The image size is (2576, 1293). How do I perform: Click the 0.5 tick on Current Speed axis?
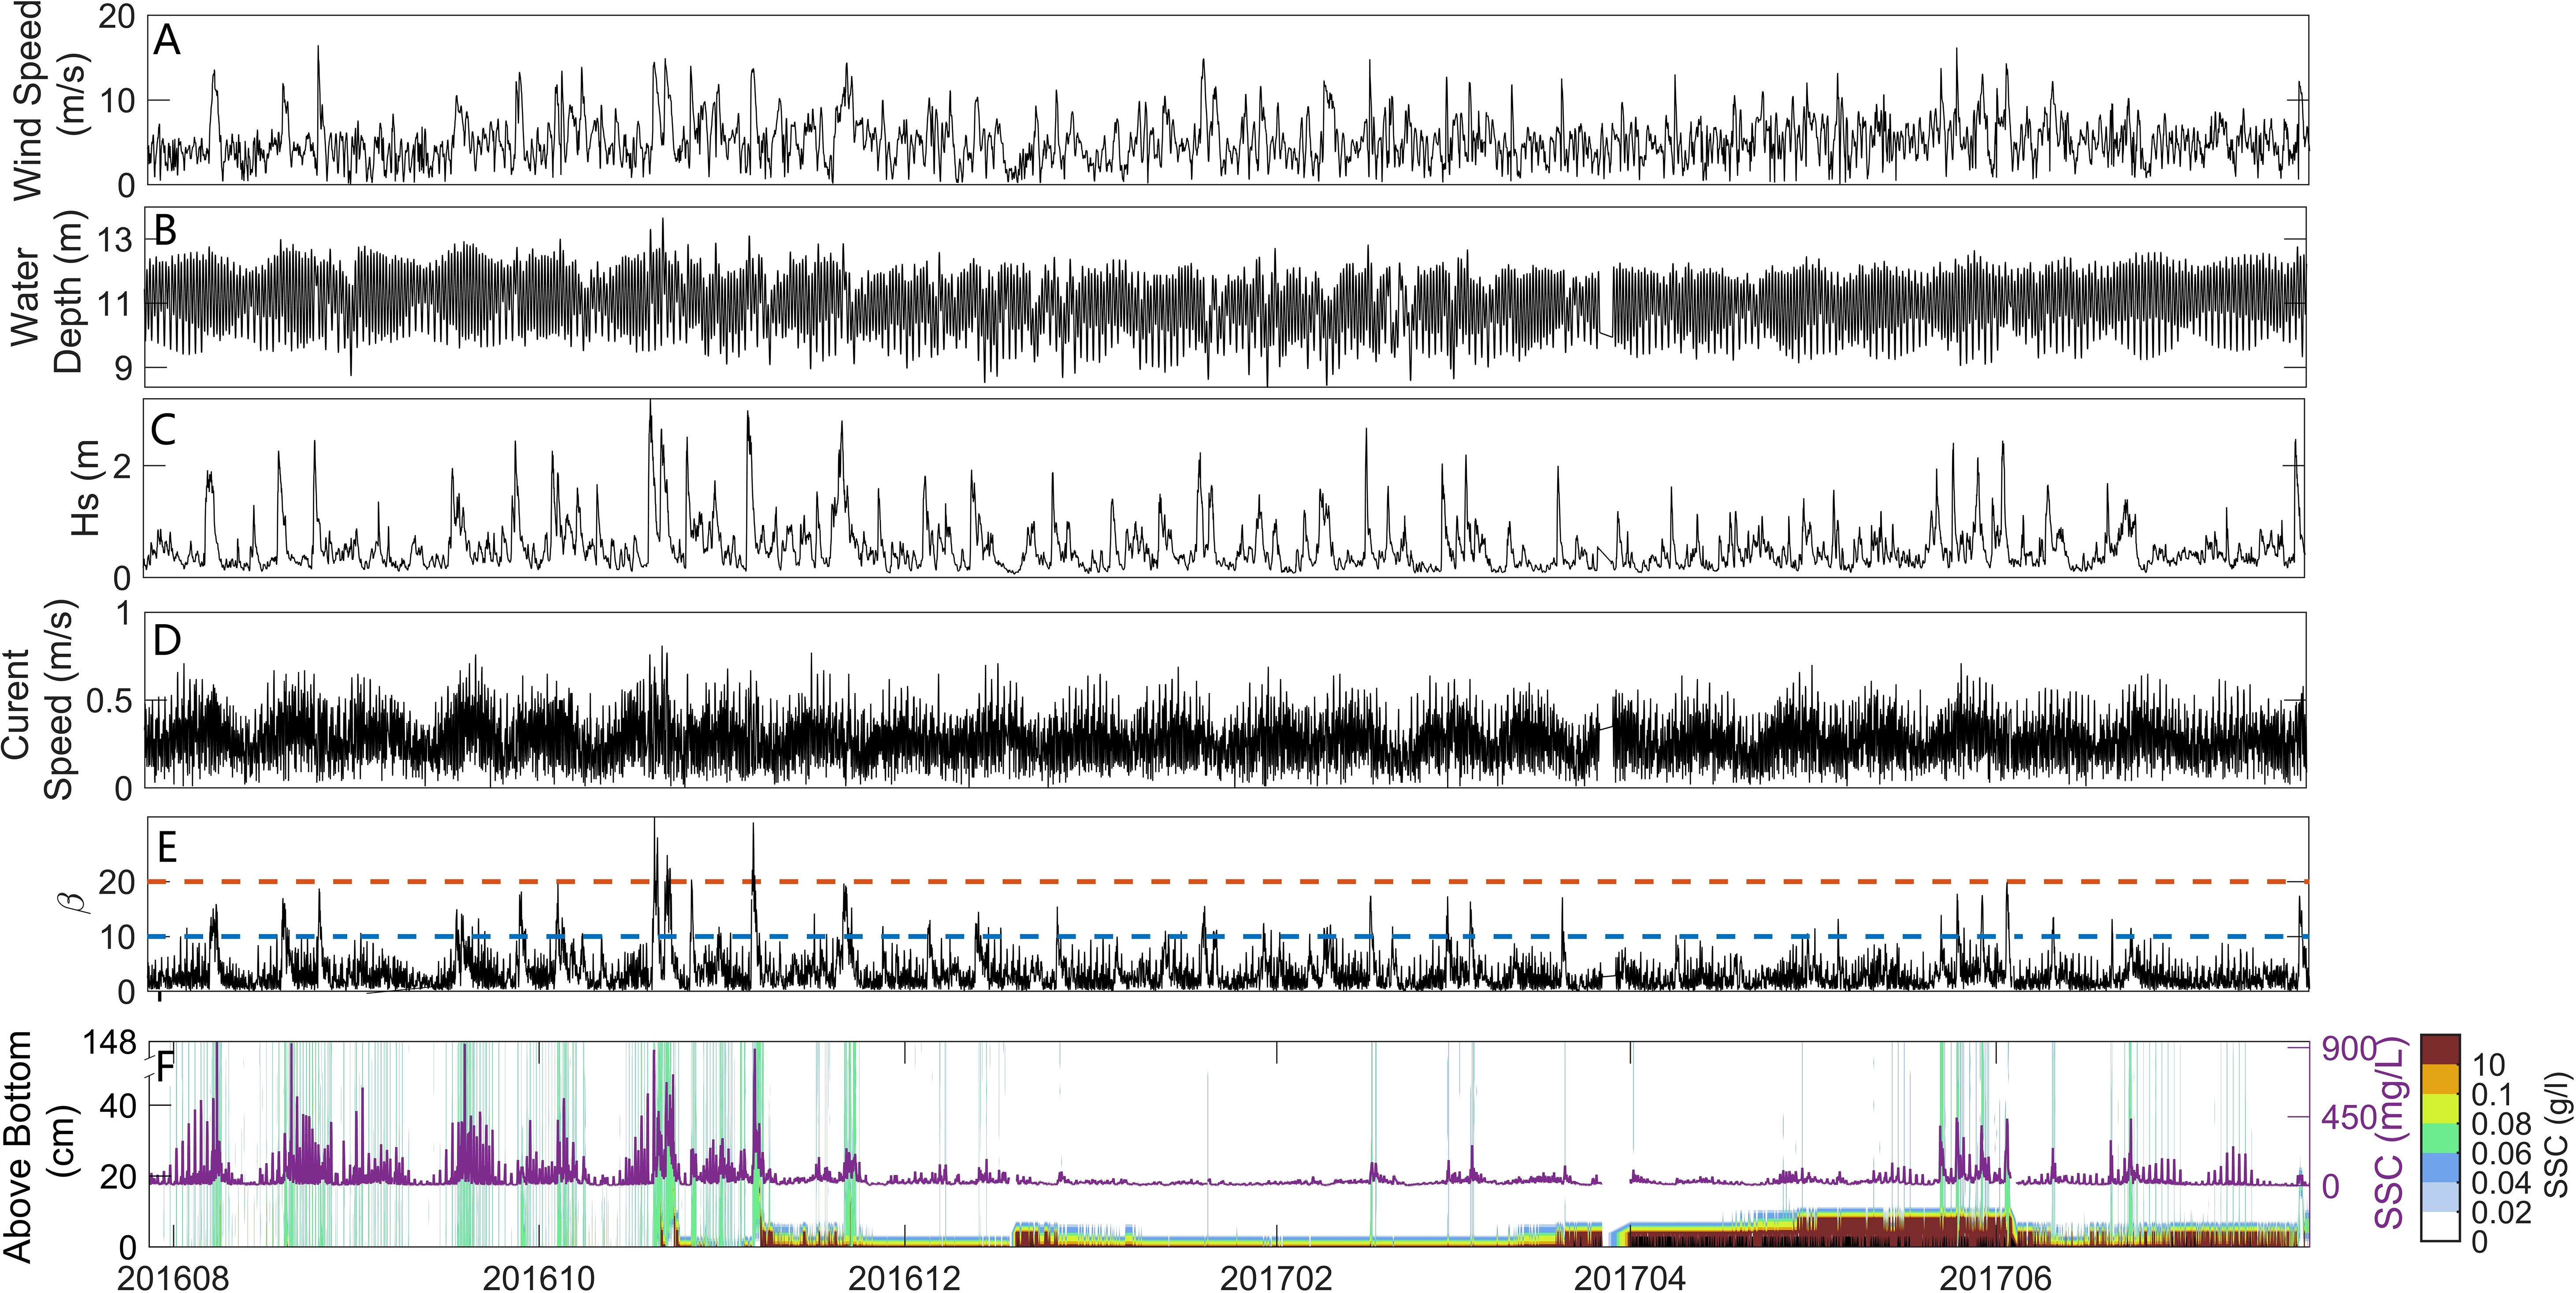point(111,701)
